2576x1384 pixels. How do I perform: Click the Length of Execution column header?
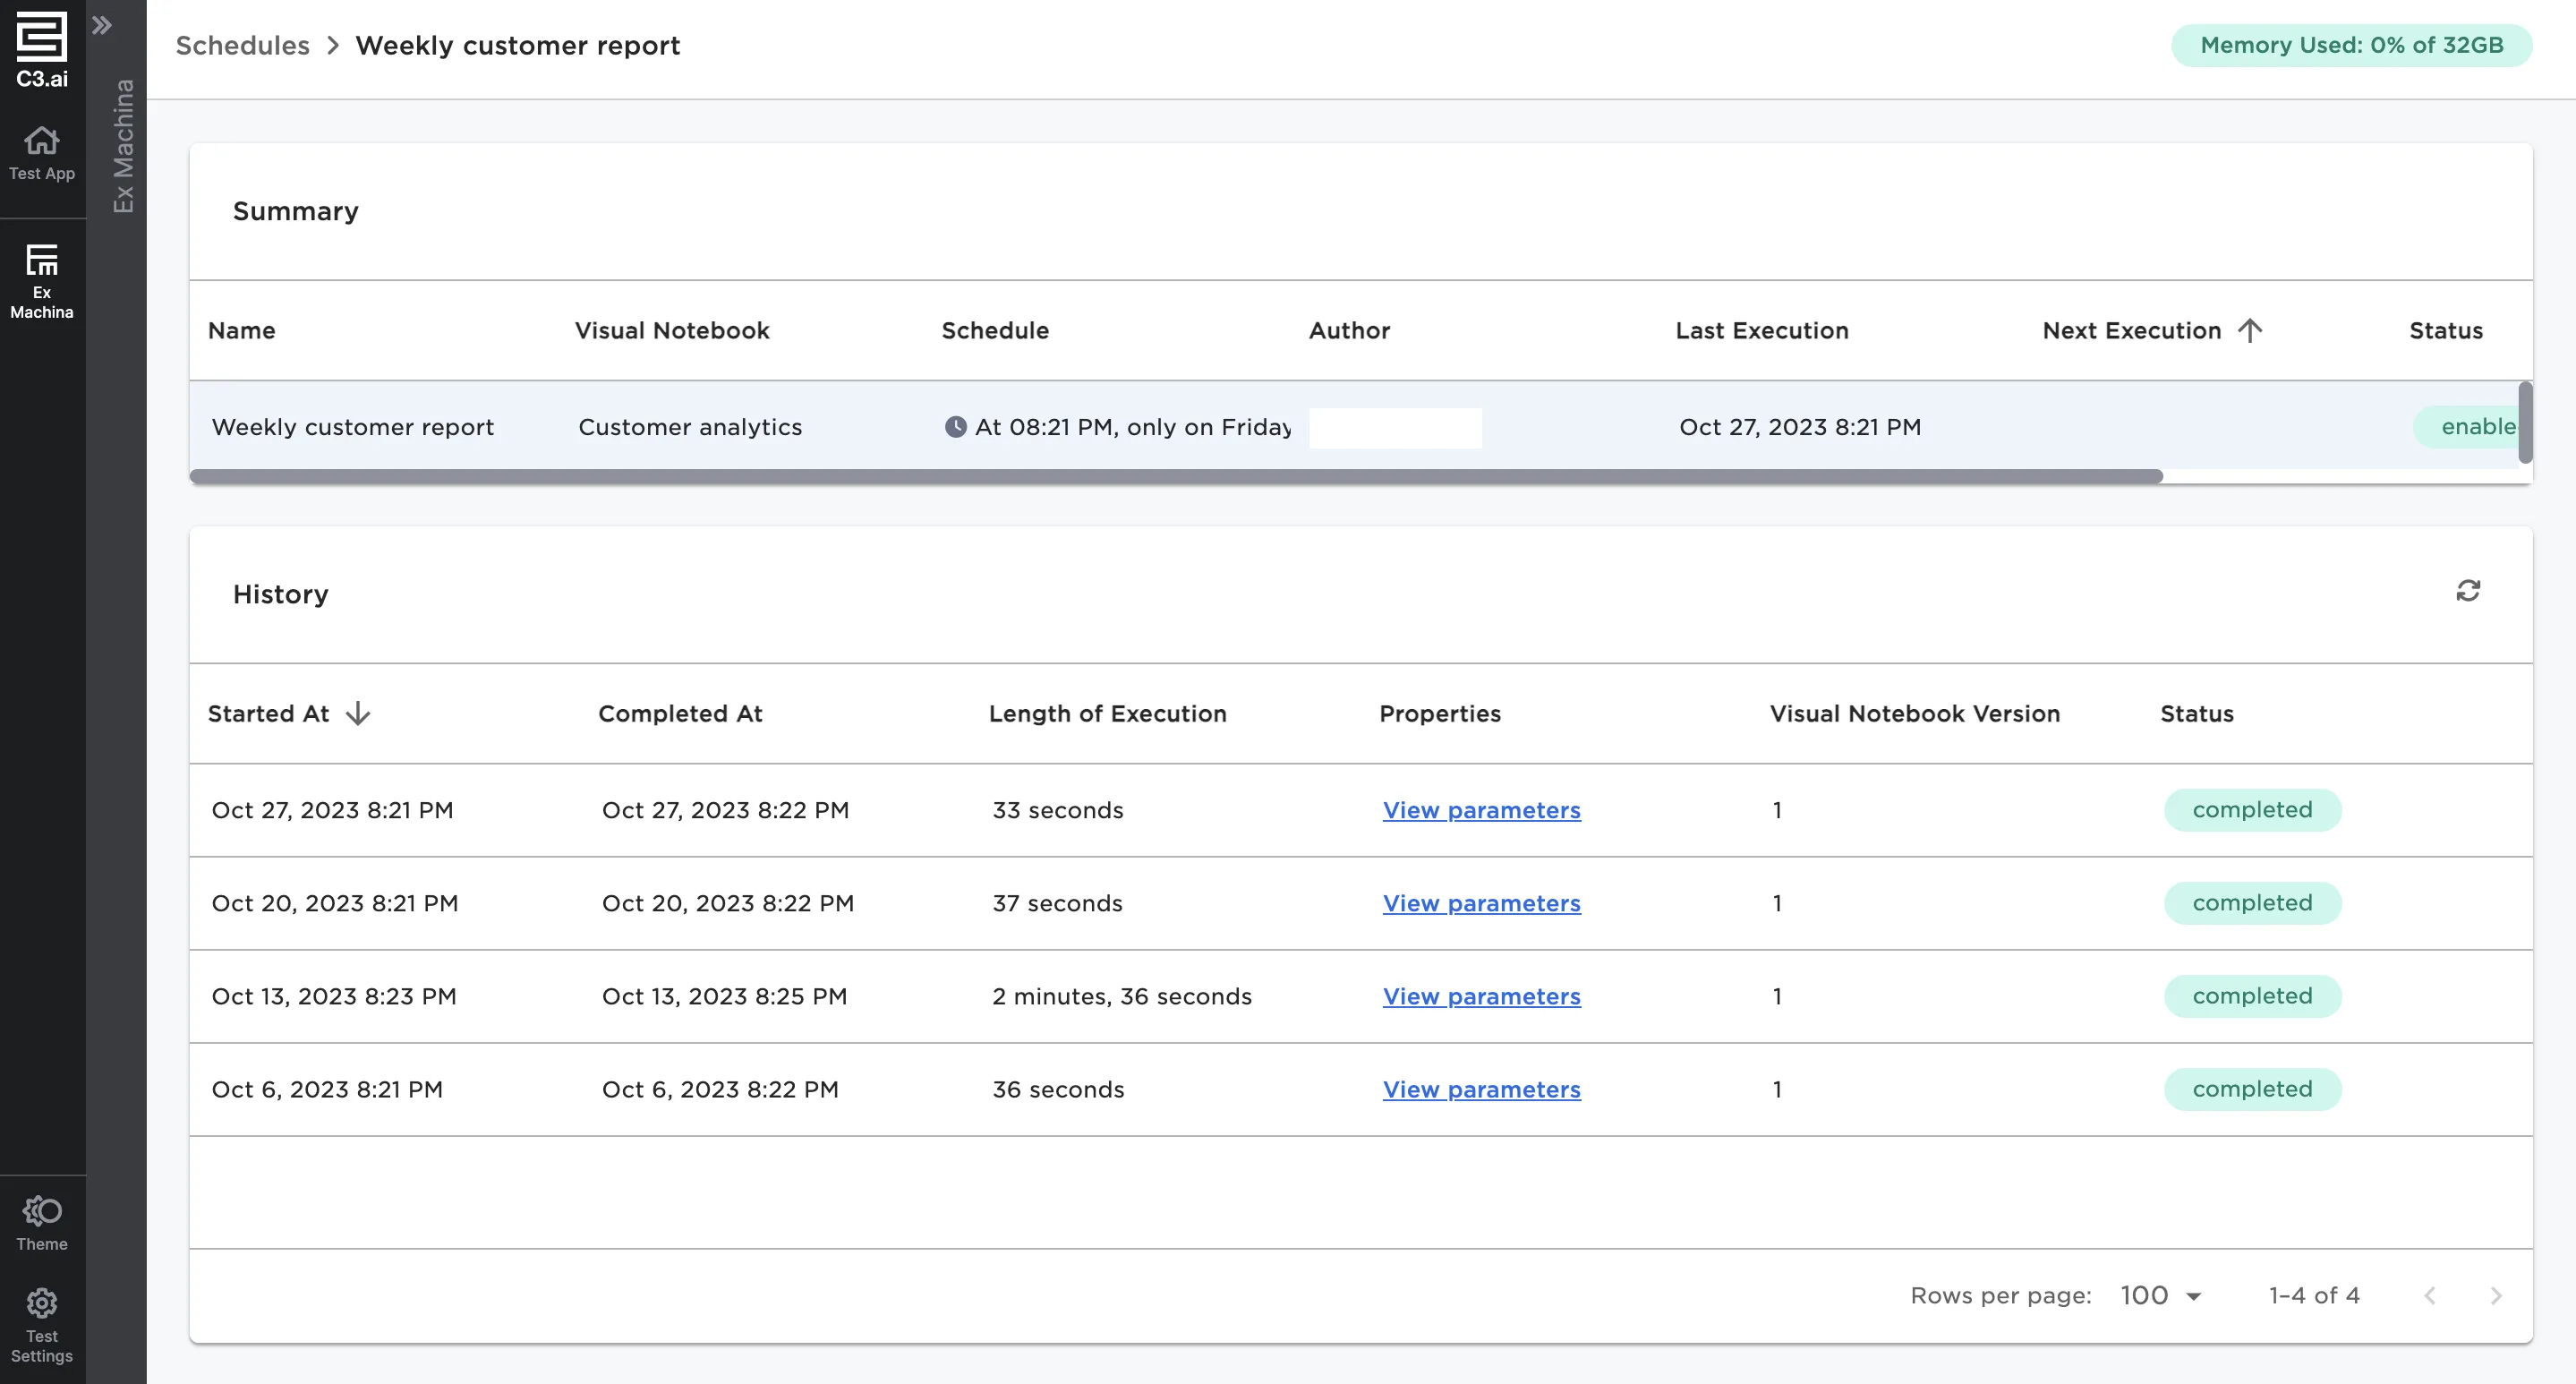pos(1107,714)
